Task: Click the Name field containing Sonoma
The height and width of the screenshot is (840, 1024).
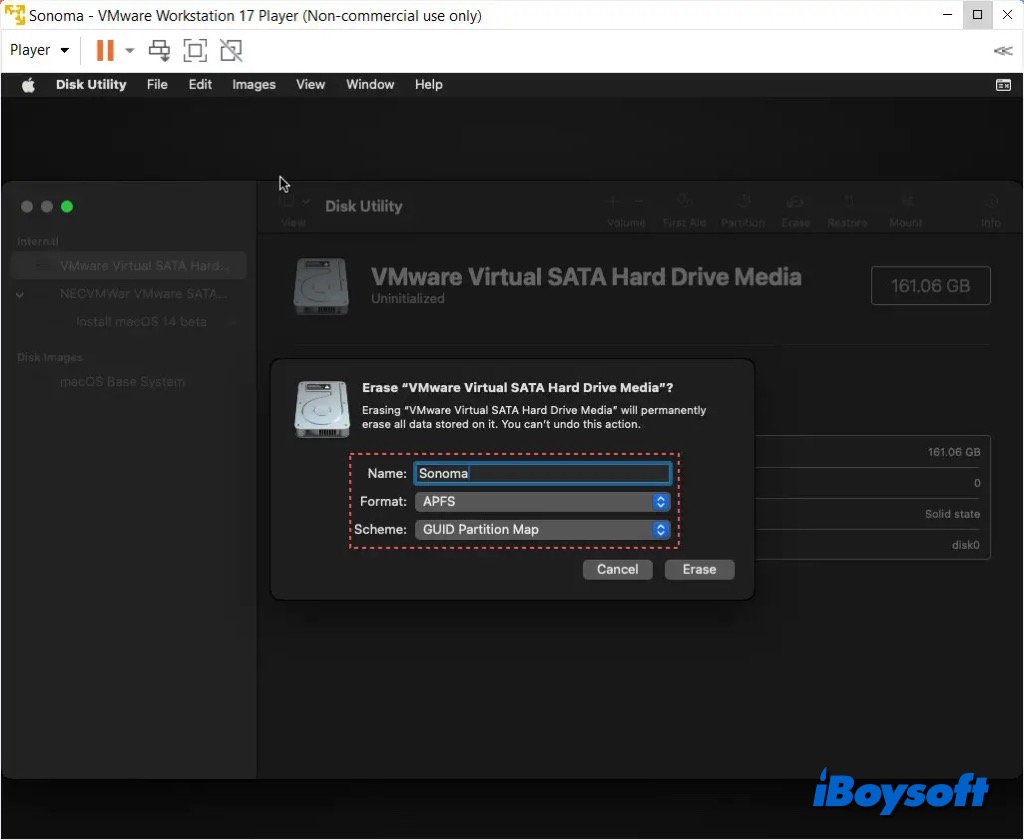Action: (542, 474)
